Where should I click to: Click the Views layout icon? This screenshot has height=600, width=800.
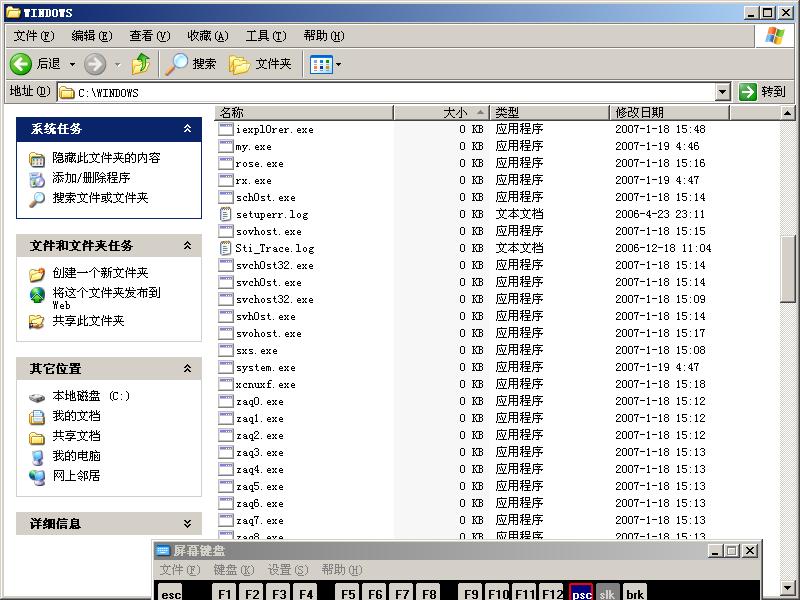pos(321,64)
